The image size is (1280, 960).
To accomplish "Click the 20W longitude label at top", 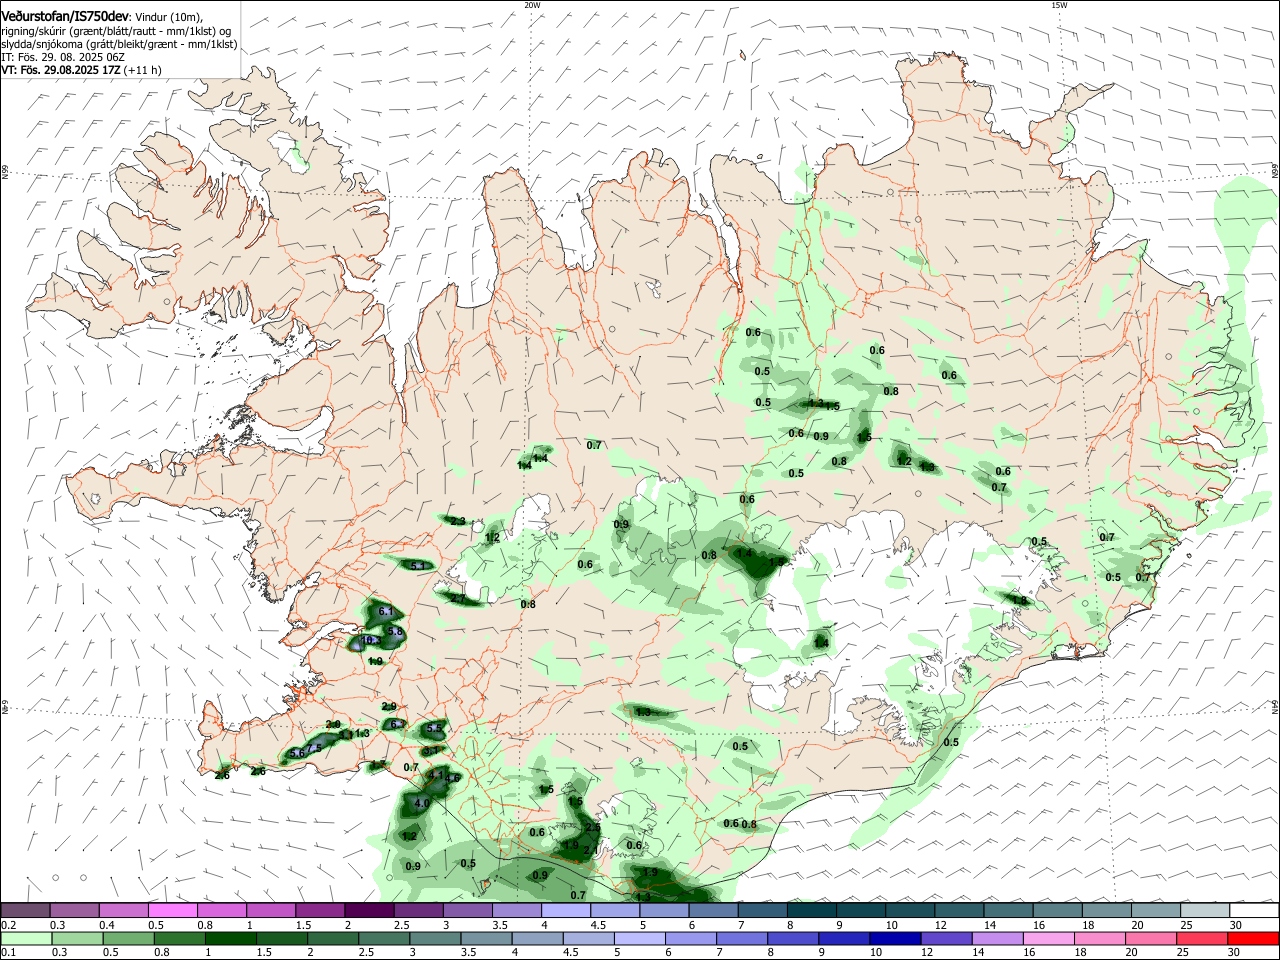I will (x=532, y=5).
